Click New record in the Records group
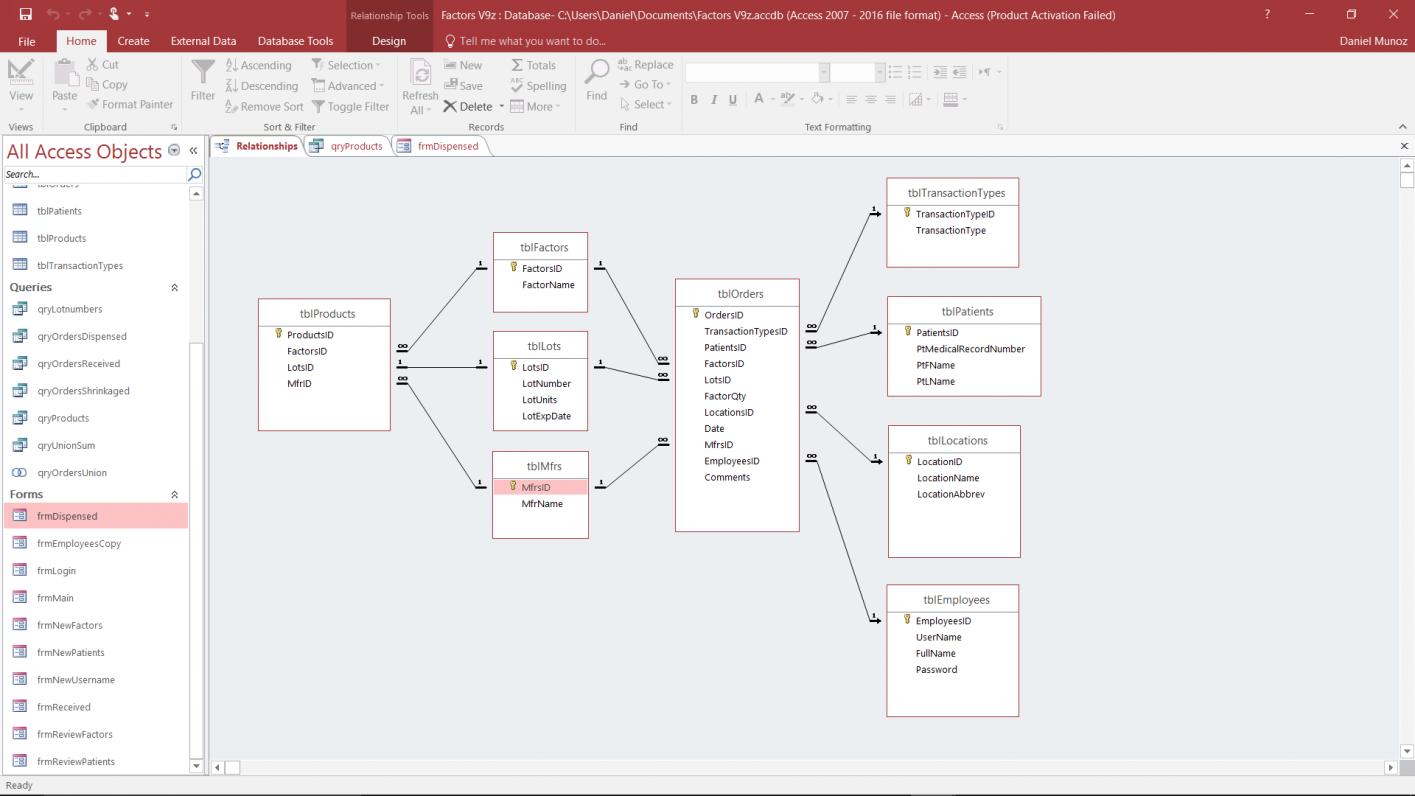 462,66
